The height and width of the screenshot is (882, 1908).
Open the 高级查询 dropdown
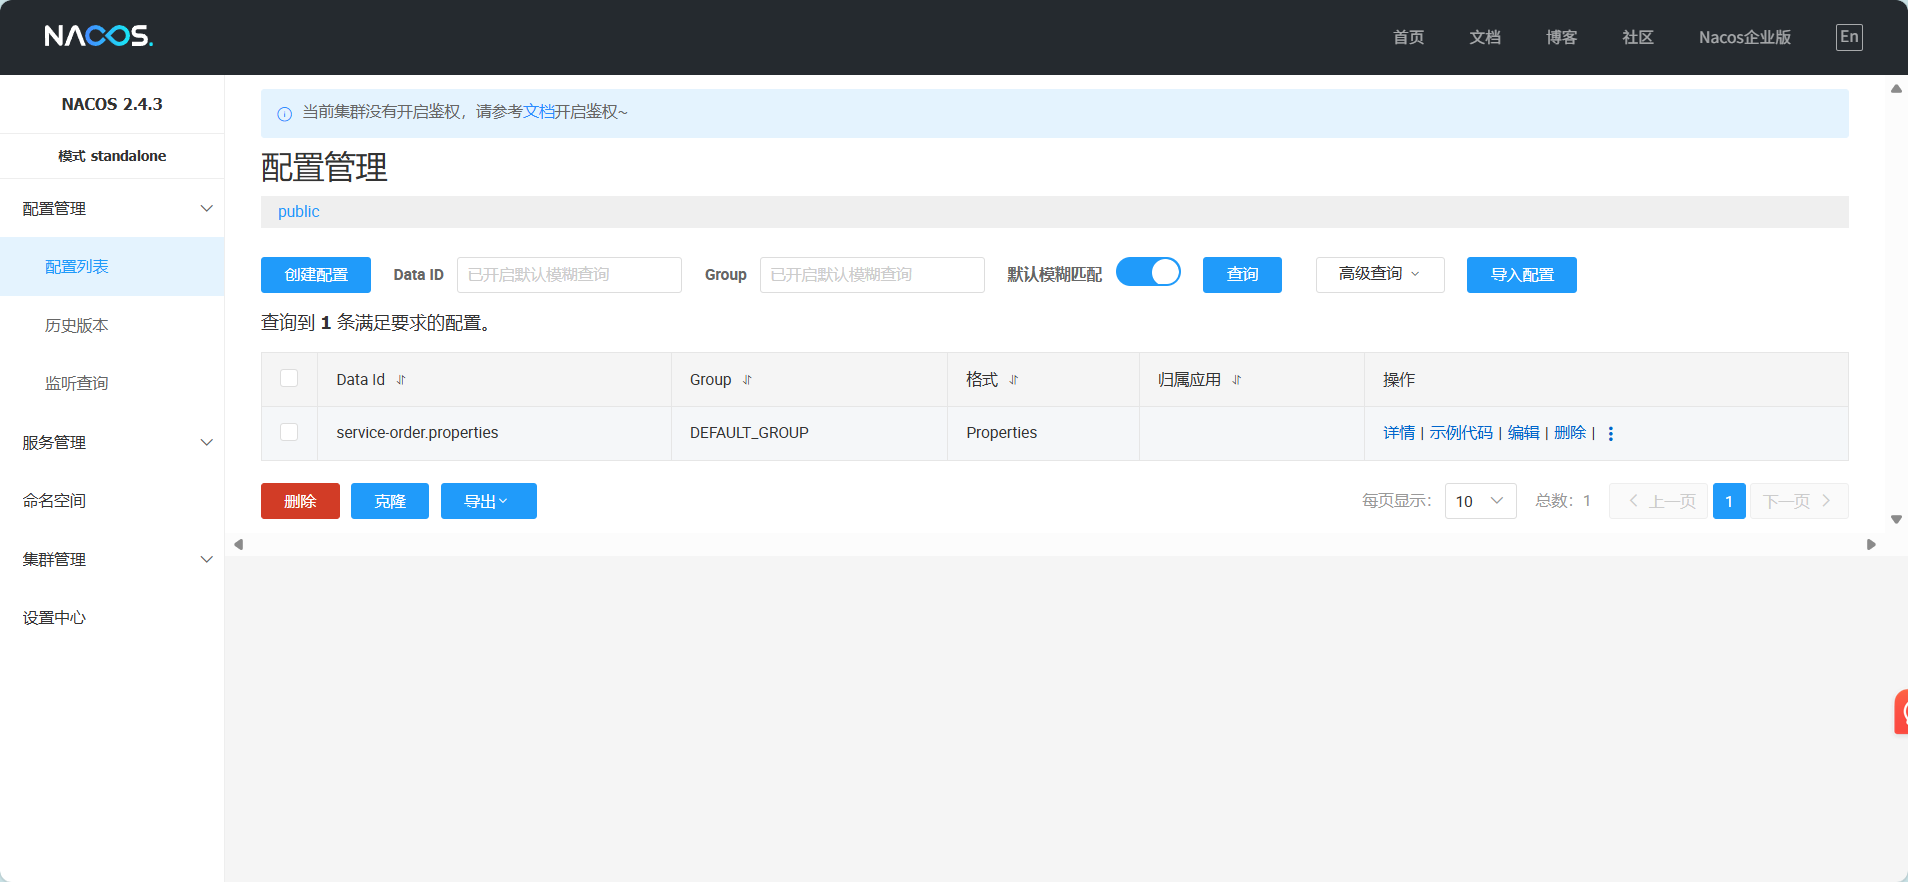tap(1379, 274)
